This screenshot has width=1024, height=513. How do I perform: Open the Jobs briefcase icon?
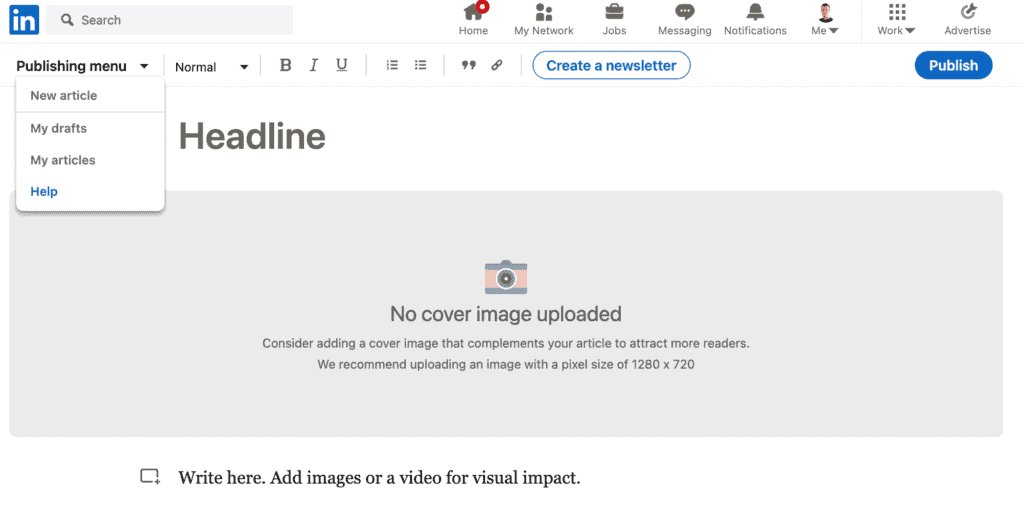(614, 13)
